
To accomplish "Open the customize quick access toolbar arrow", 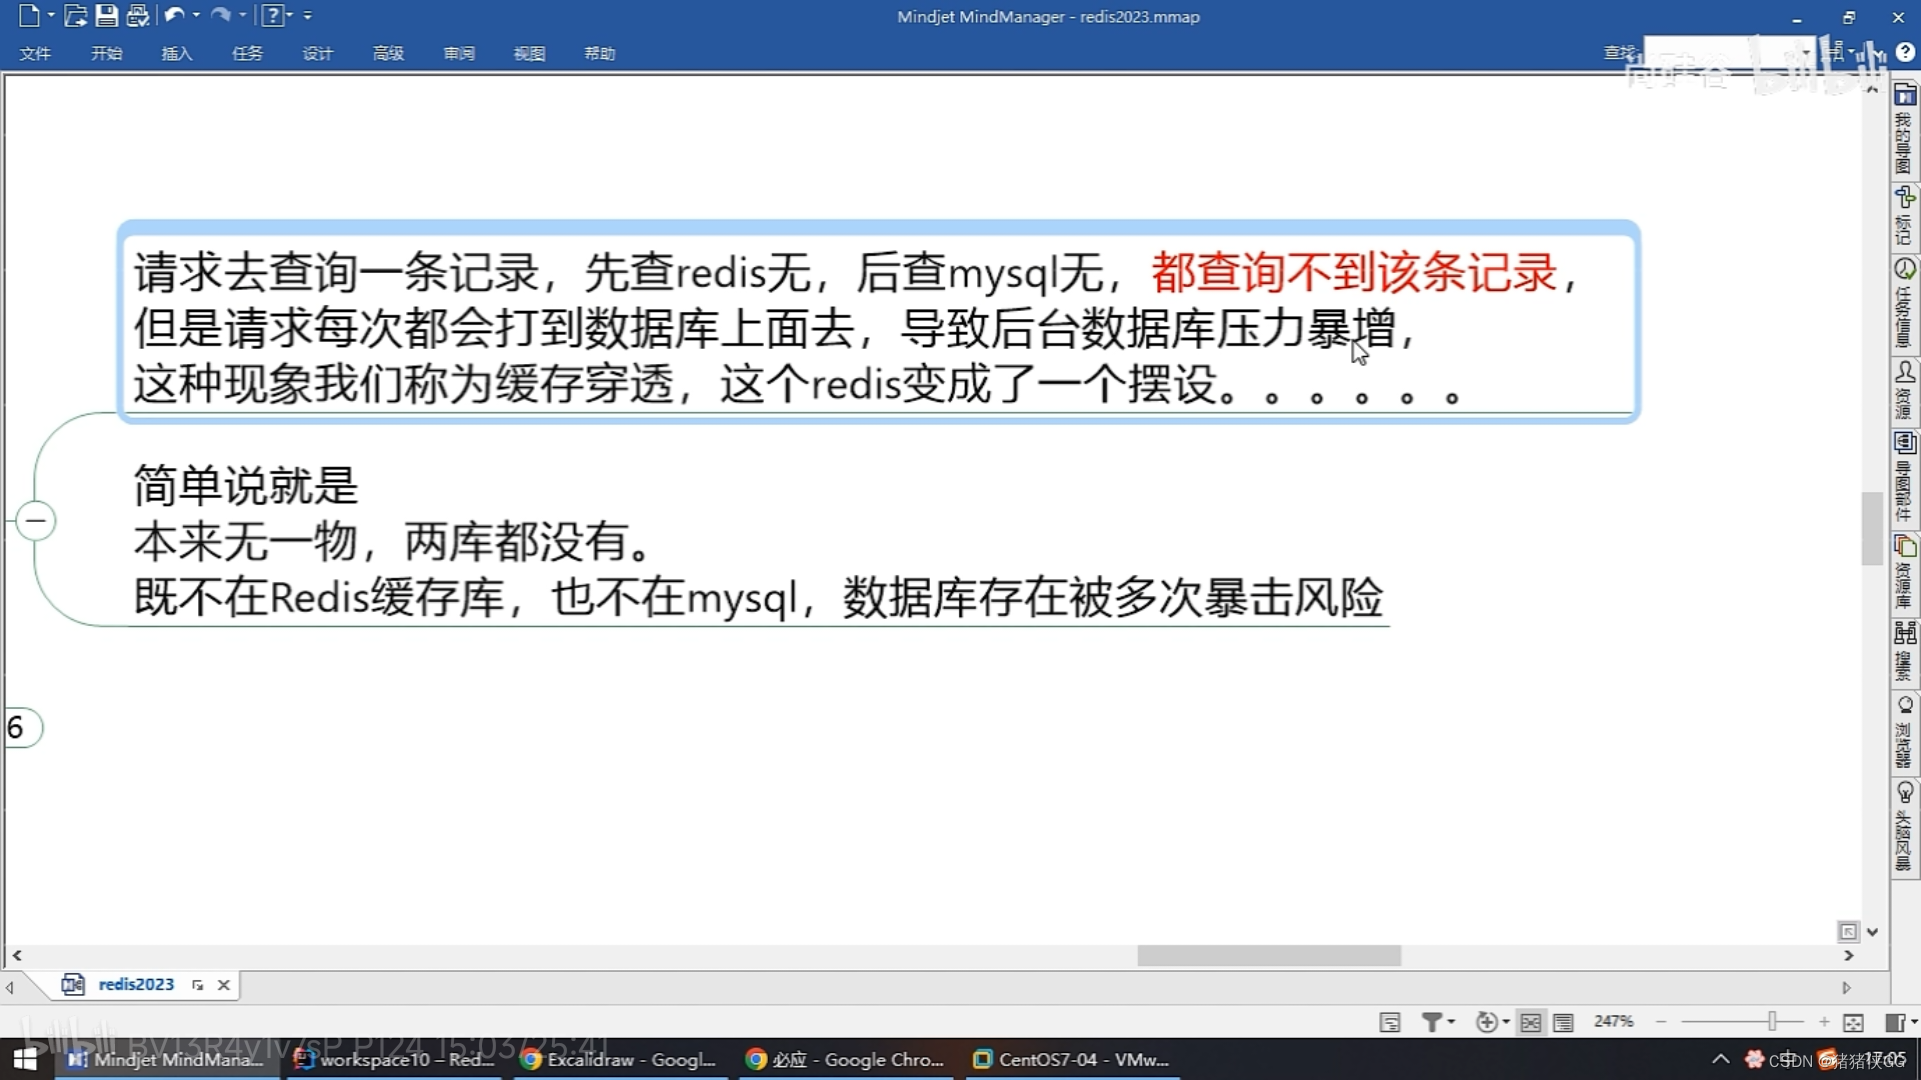I will pyautogui.click(x=308, y=15).
